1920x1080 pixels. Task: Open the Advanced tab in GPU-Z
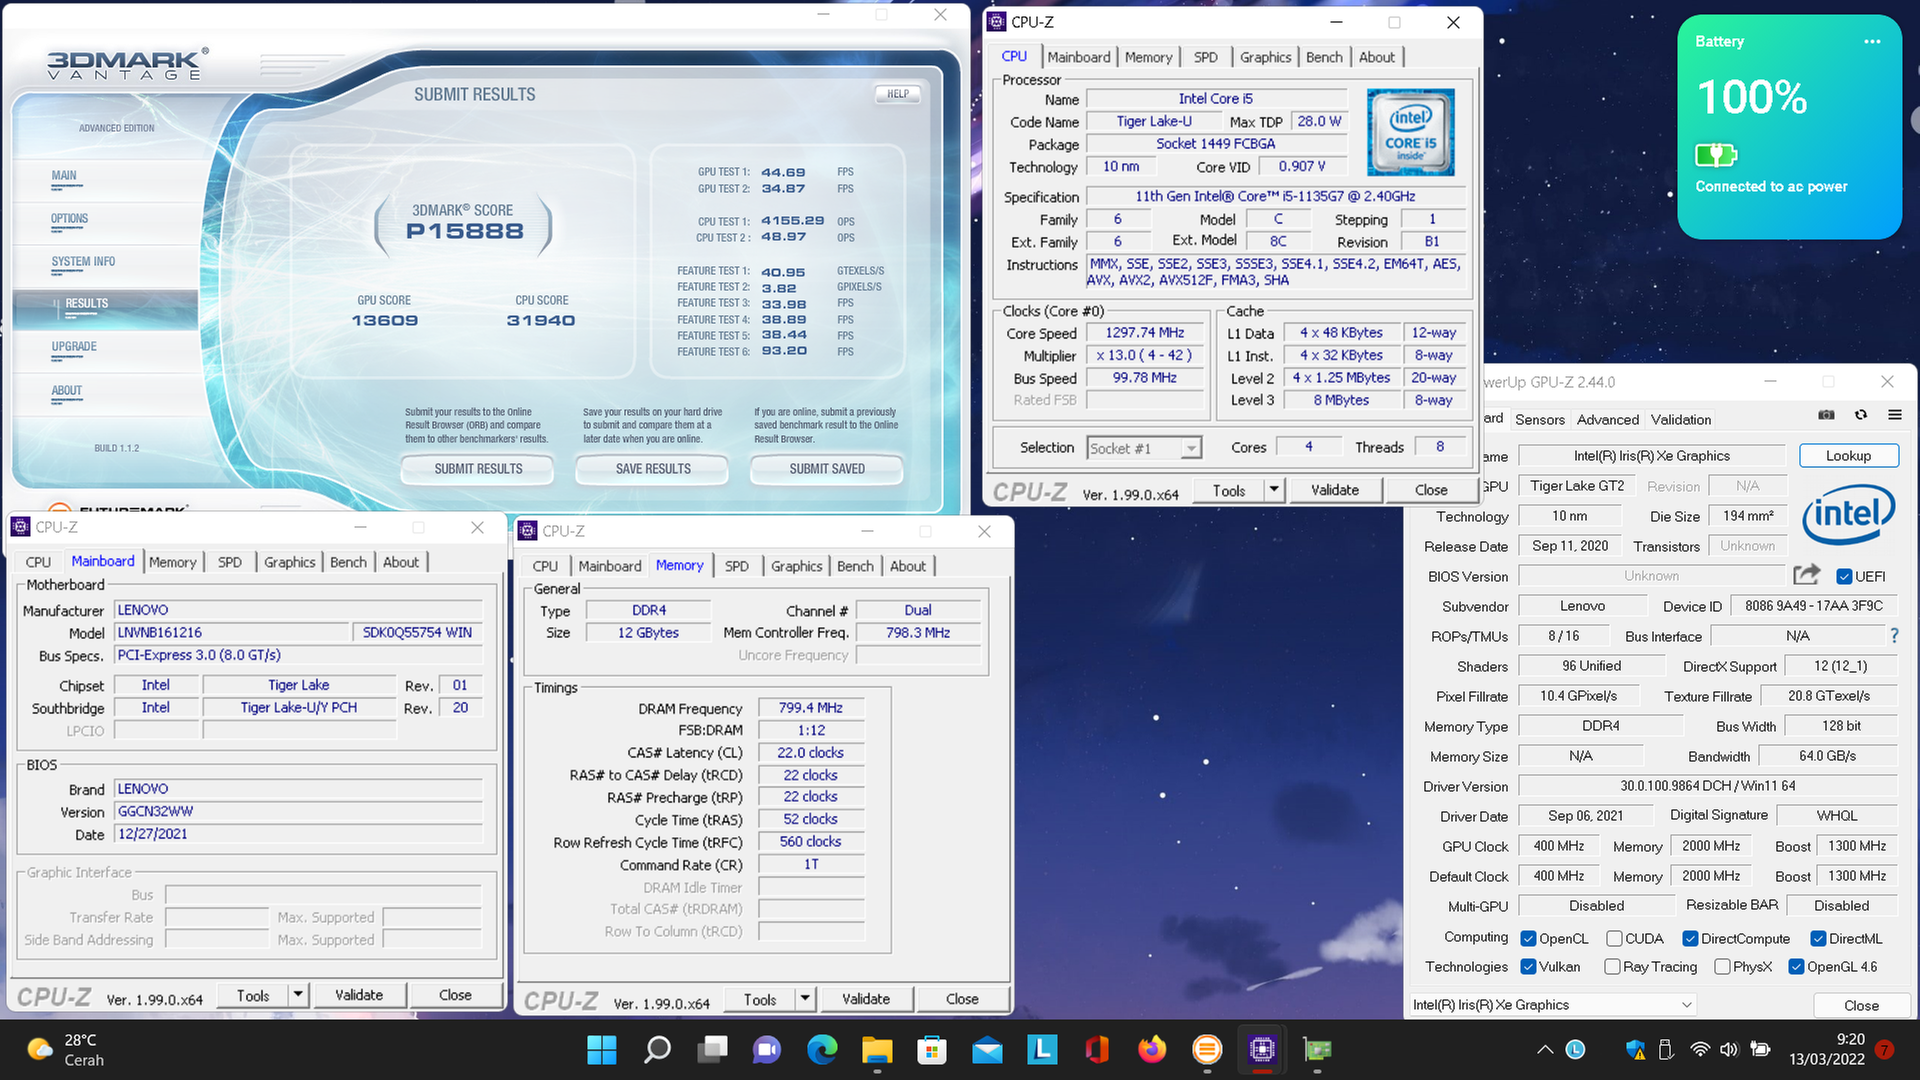[1607, 420]
